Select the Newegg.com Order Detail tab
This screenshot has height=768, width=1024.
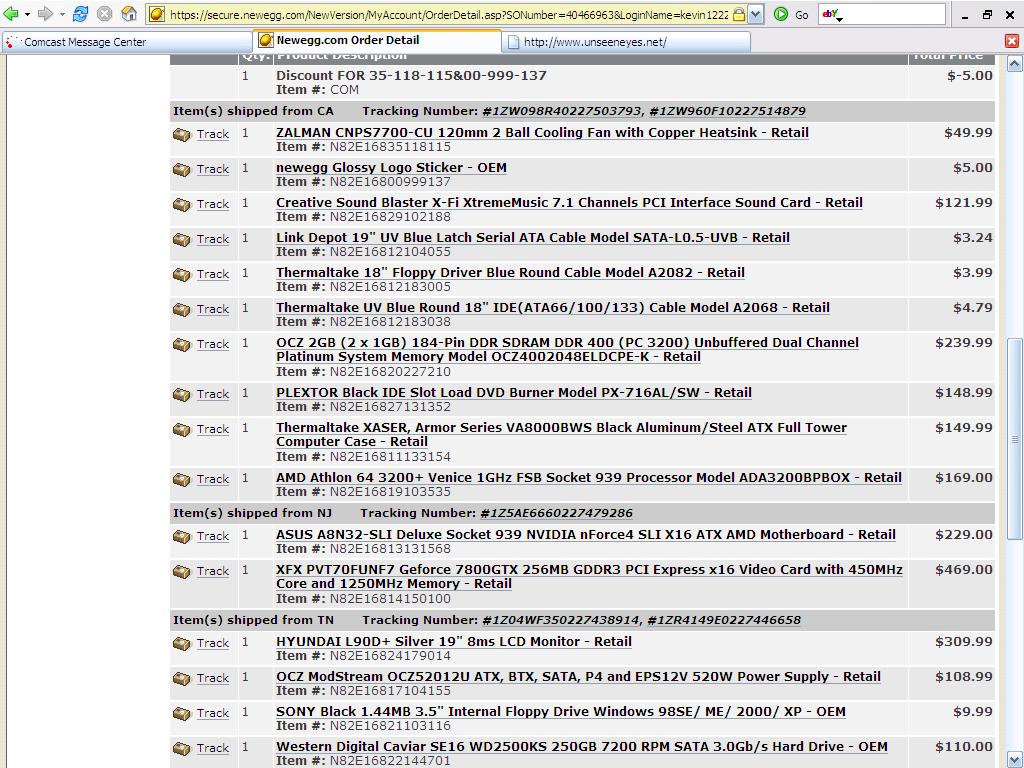[x=377, y=40]
